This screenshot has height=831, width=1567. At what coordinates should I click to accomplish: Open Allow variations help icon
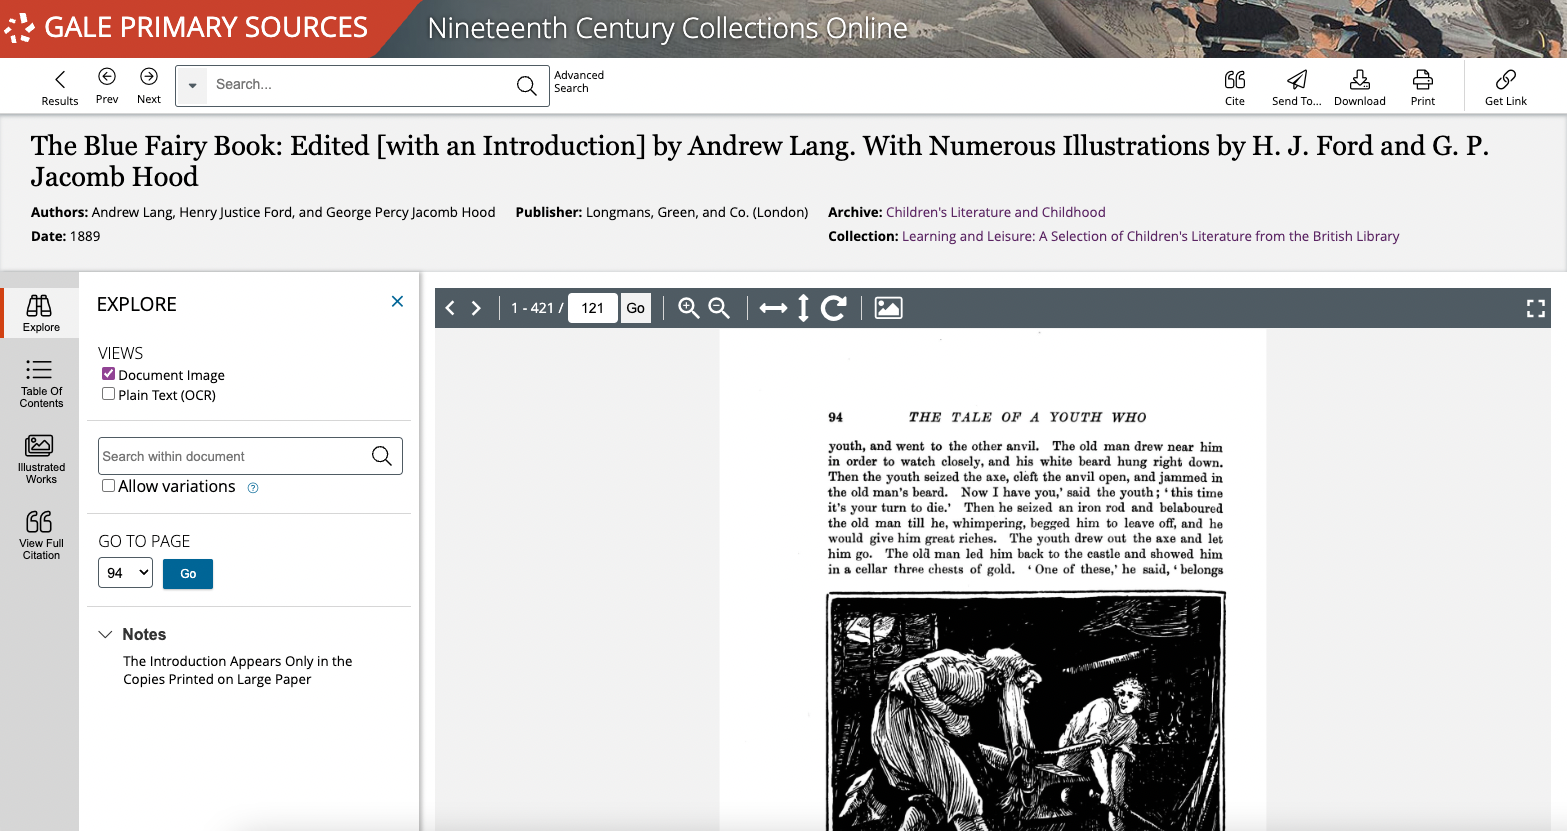tap(253, 488)
